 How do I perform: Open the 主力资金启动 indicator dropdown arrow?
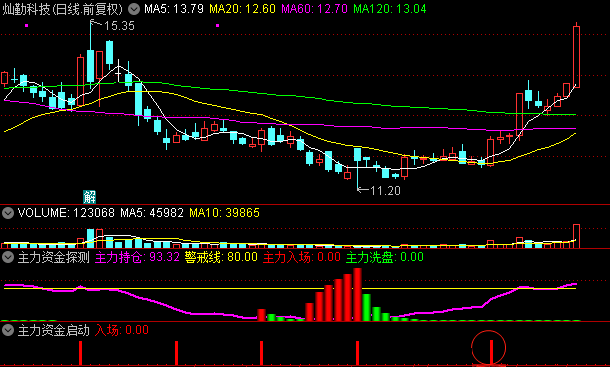7,330
